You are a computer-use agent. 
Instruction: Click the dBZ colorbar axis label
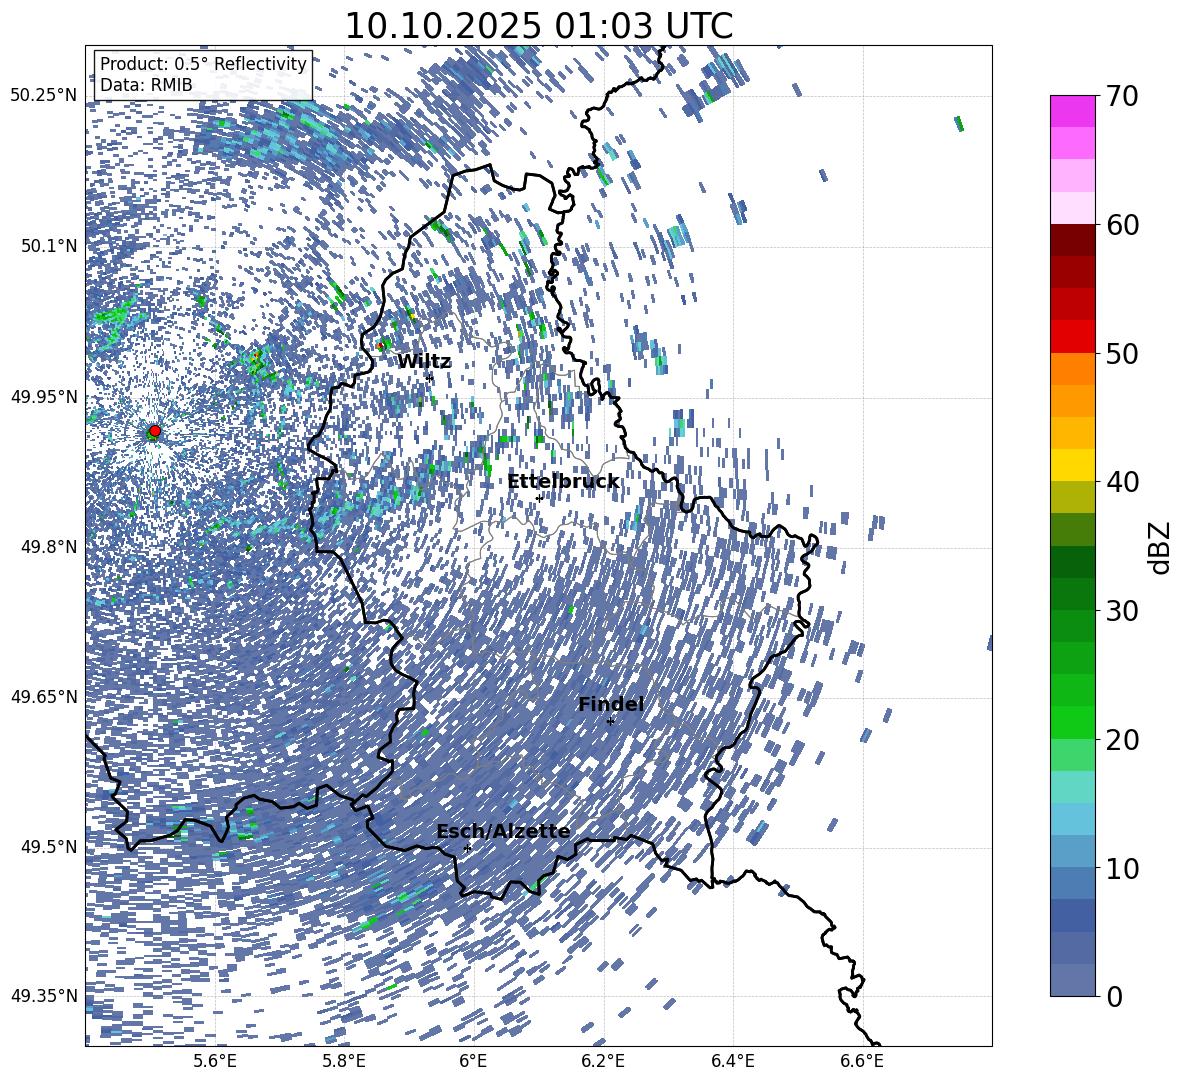pos(1161,547)
